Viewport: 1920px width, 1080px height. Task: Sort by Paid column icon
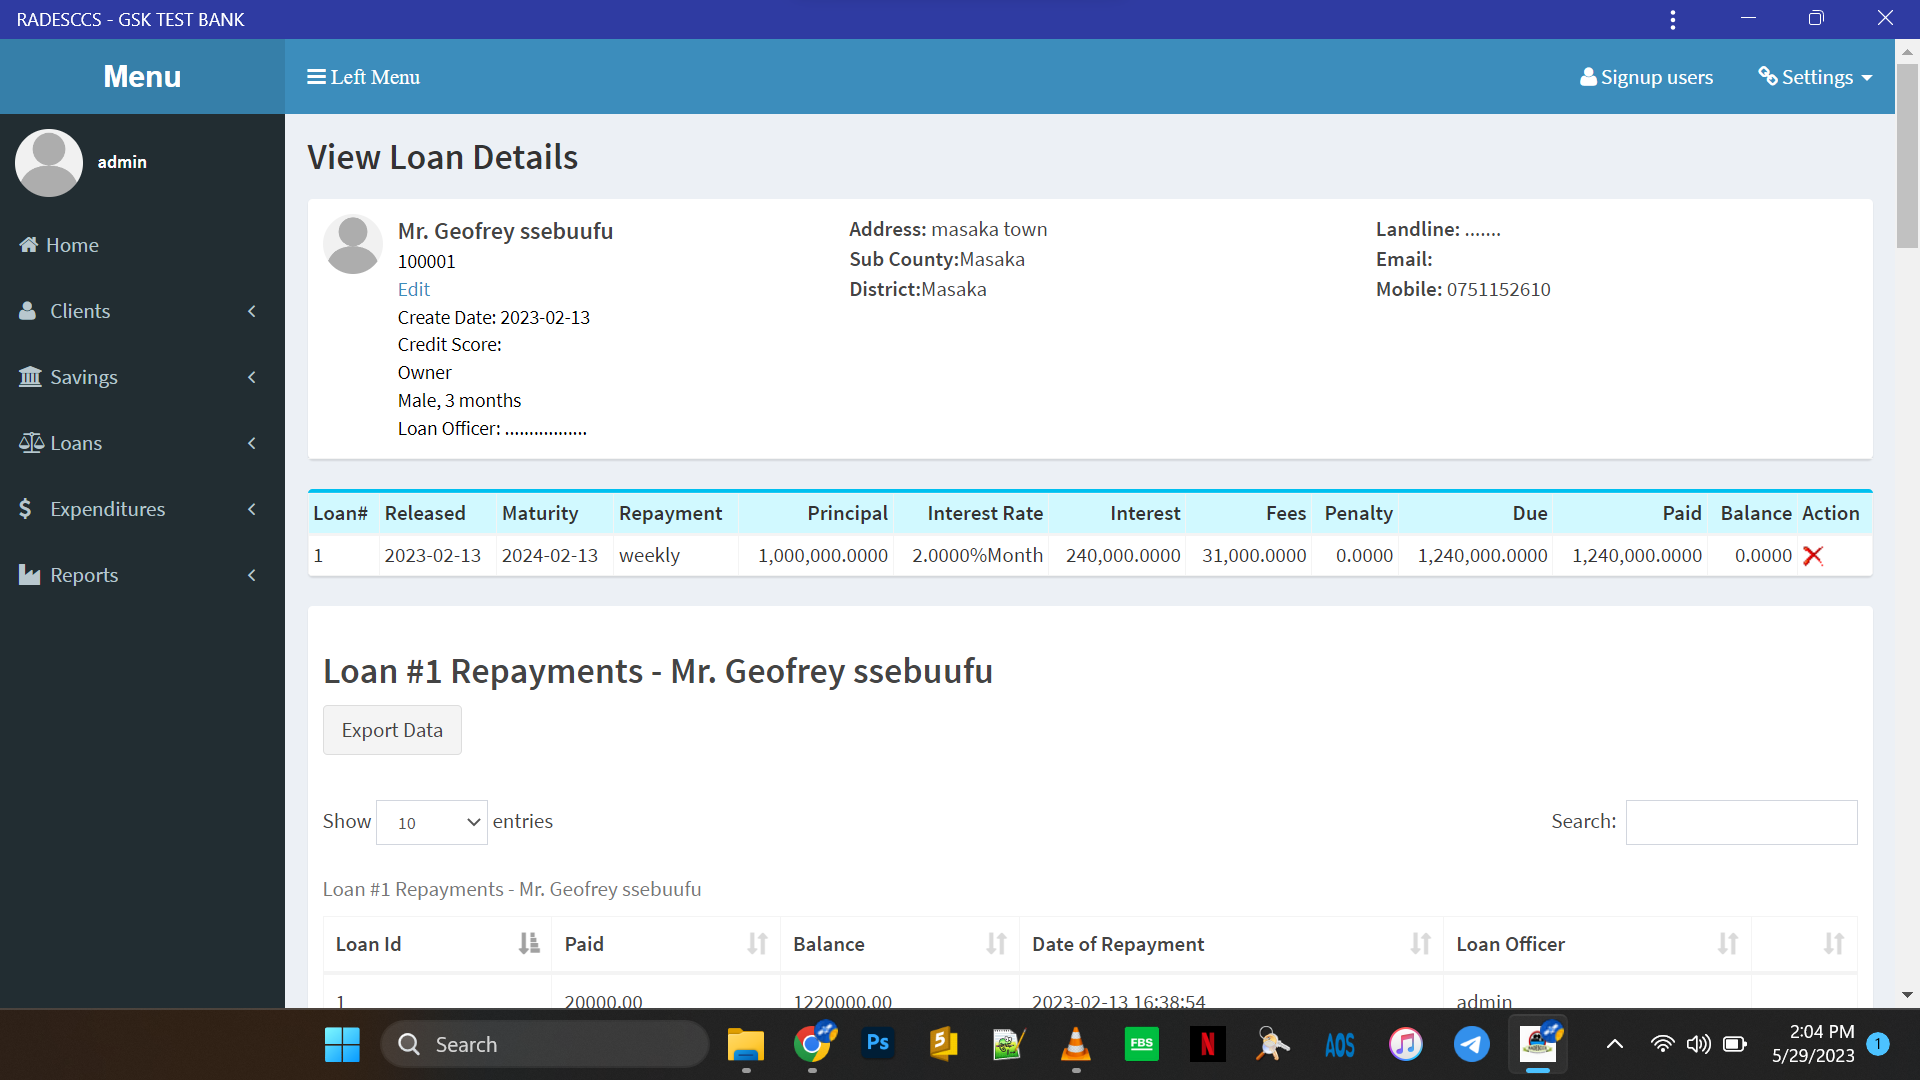(x=757, y=944)
